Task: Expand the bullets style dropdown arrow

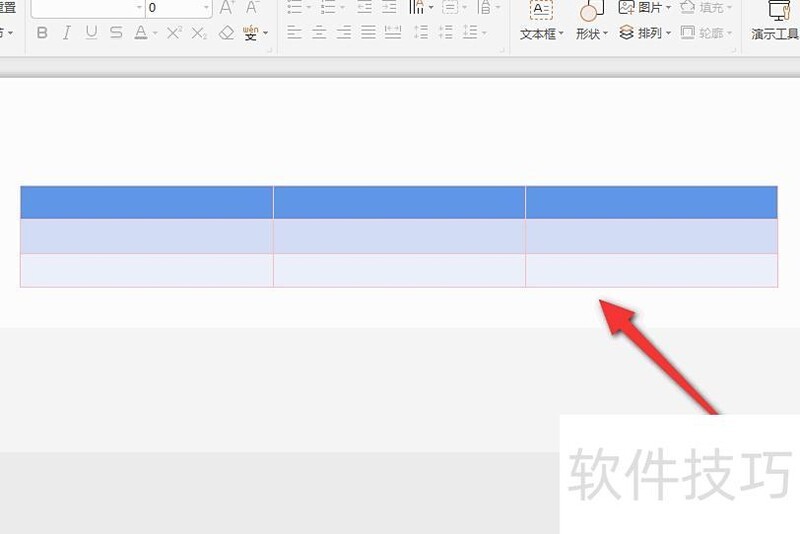Action: (309, 8)
